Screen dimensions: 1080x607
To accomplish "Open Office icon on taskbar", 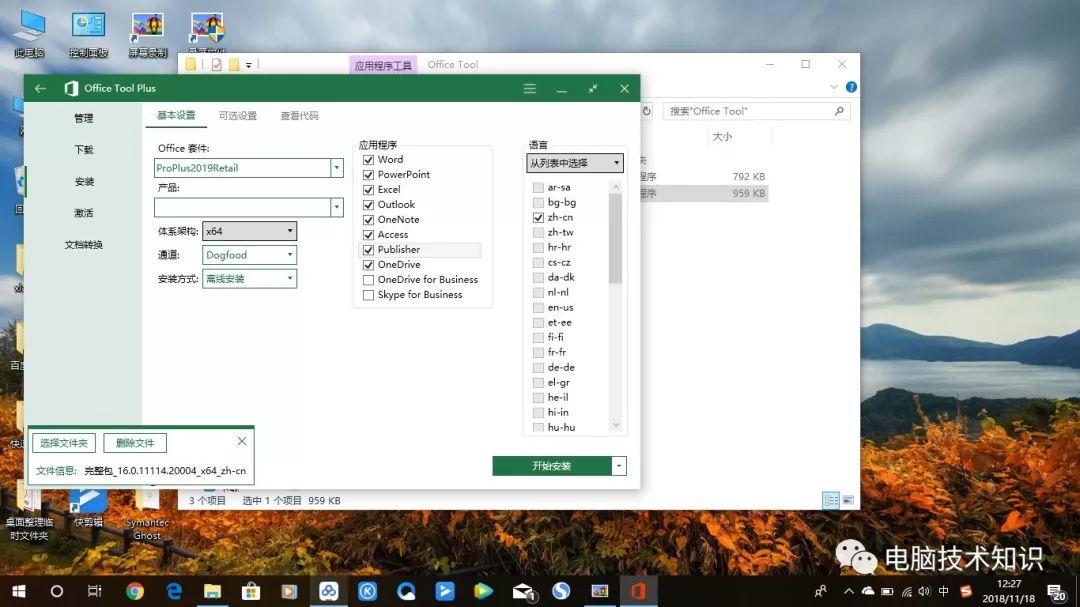I will click(638, 591).
